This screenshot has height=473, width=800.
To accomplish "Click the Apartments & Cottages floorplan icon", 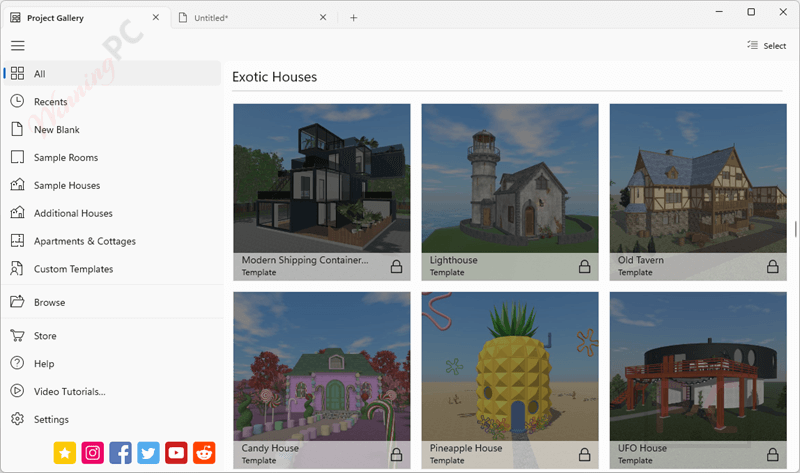I will point(17,240).
